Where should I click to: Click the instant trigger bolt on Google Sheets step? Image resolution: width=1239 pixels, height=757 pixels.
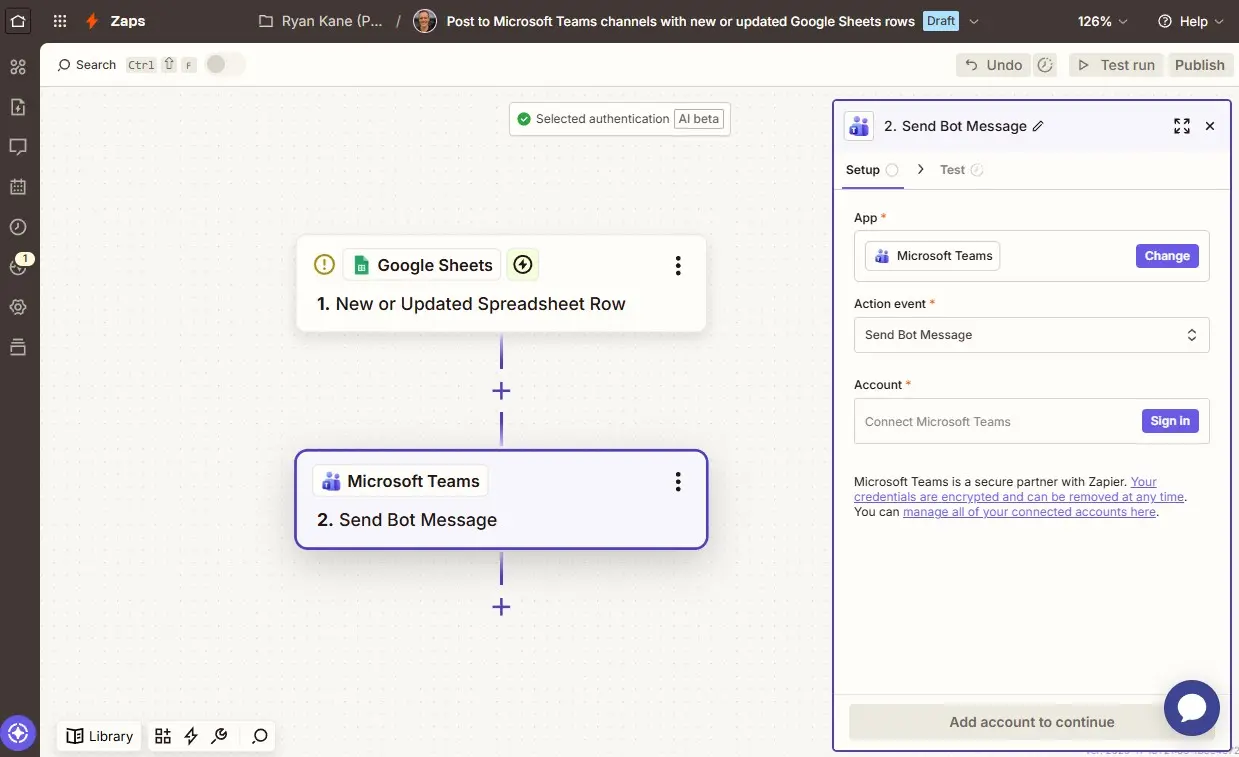[522, 265]
